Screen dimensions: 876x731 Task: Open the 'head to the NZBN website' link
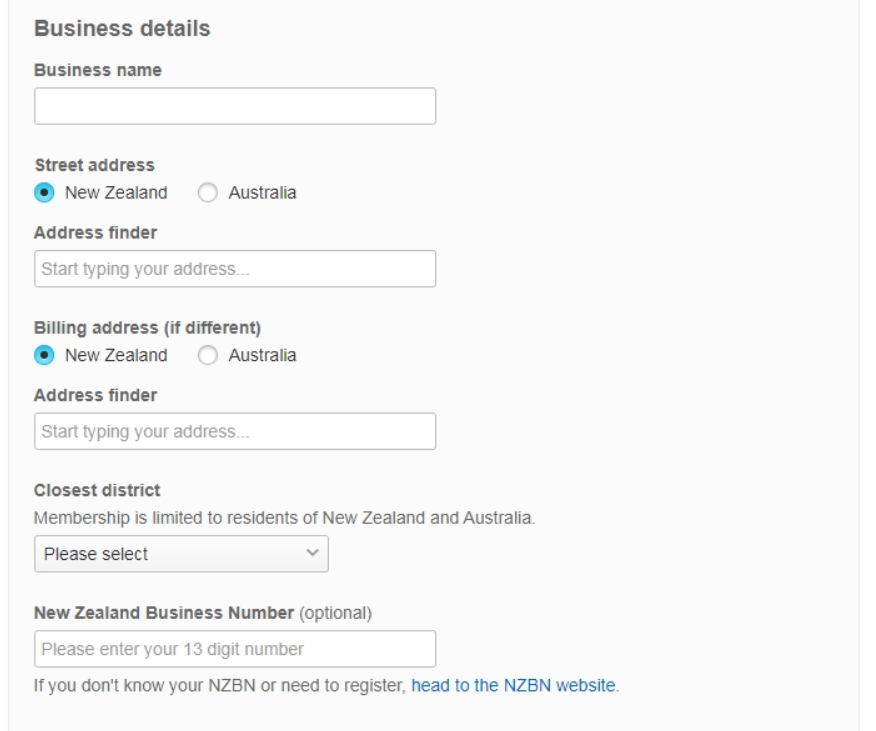[x=514, y=686]
